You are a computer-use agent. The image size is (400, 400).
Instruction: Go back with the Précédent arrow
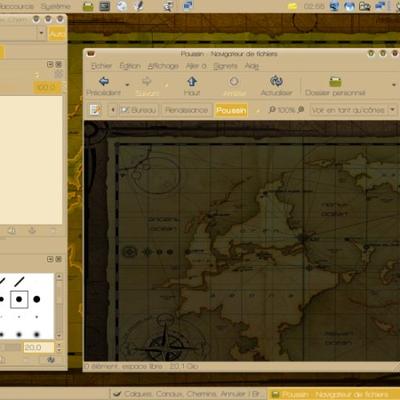104,86
